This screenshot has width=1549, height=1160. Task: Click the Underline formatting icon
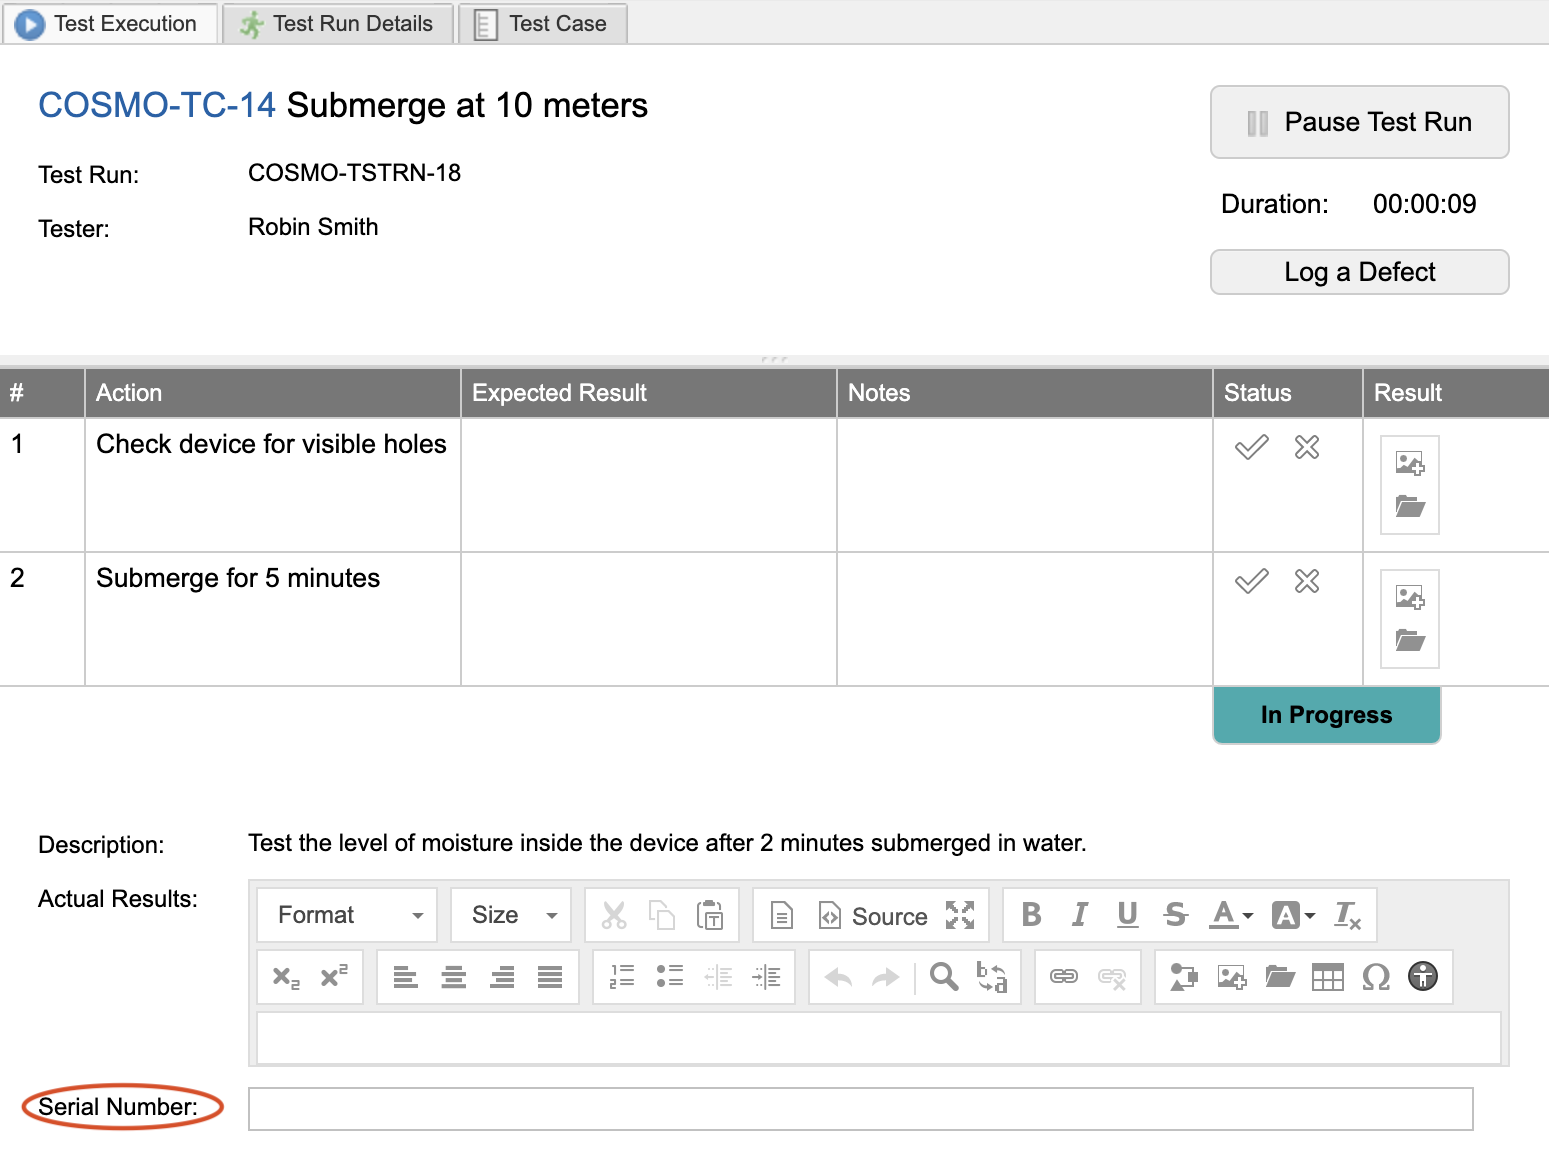pos(1127,915)
